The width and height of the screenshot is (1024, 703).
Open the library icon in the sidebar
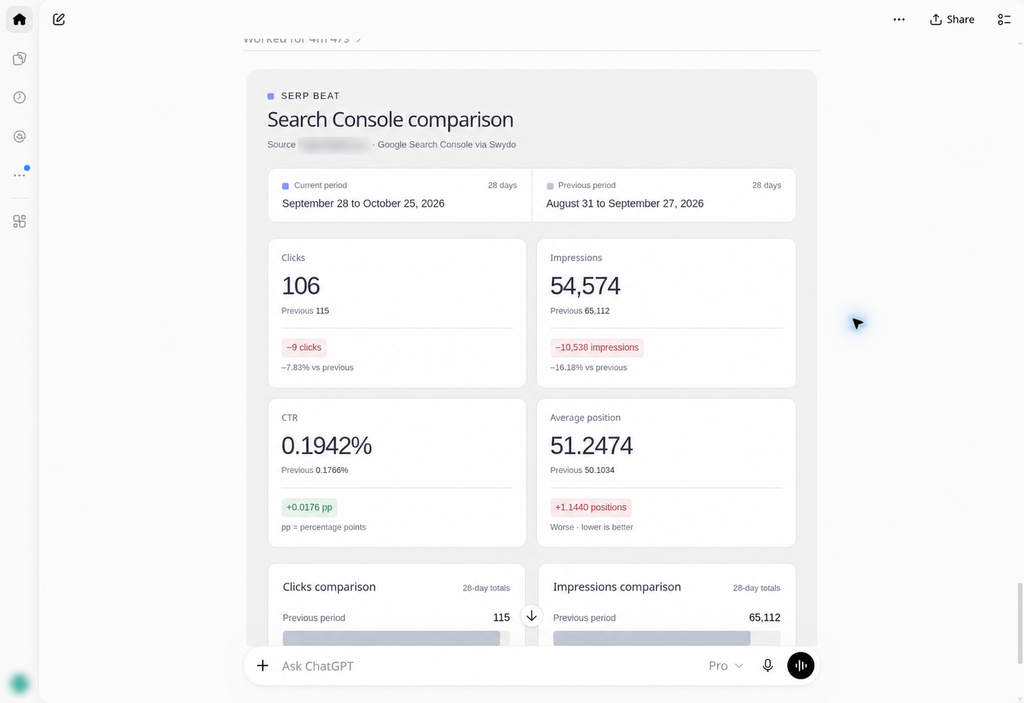pos(20,59)
